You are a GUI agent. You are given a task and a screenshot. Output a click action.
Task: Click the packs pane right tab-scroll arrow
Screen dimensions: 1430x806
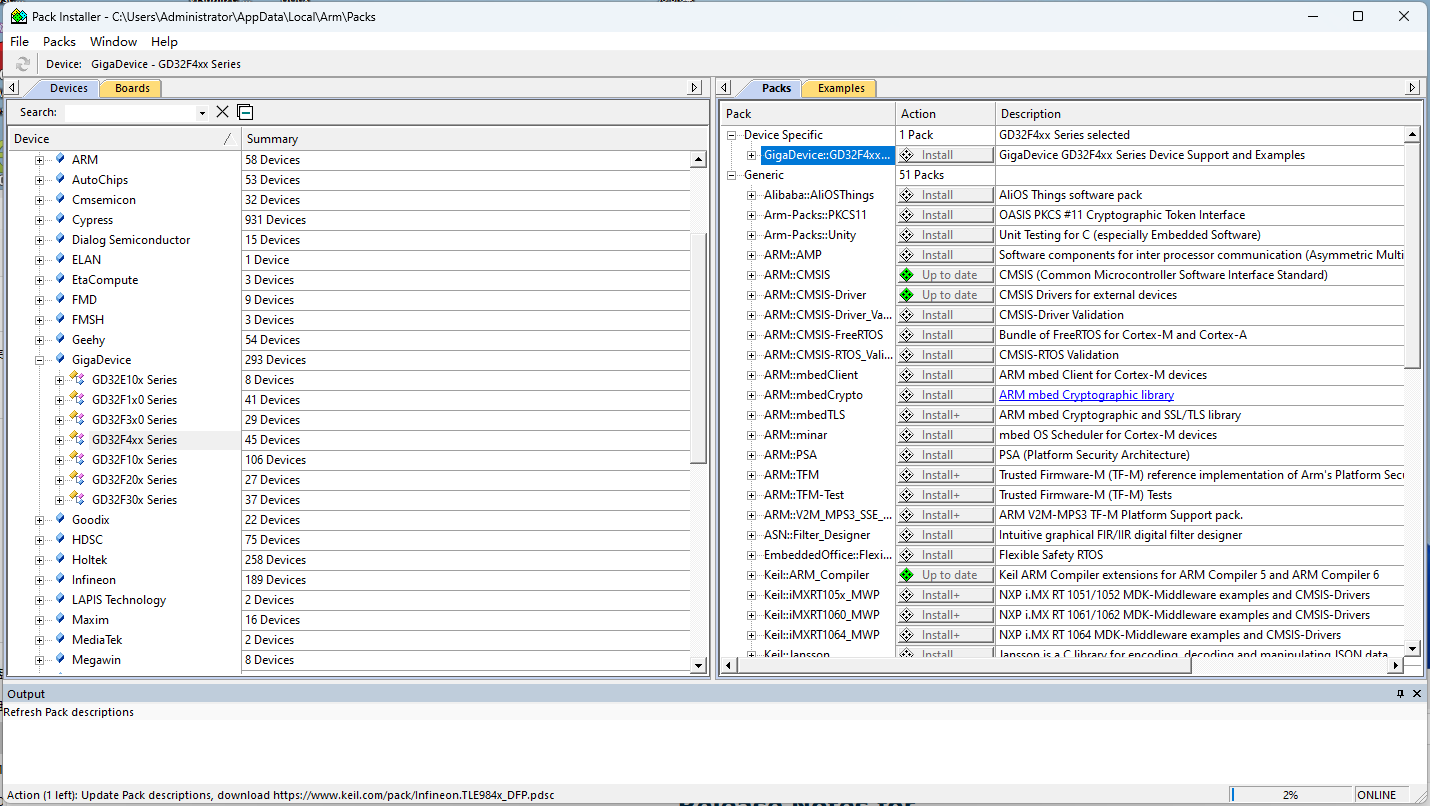1413,88
